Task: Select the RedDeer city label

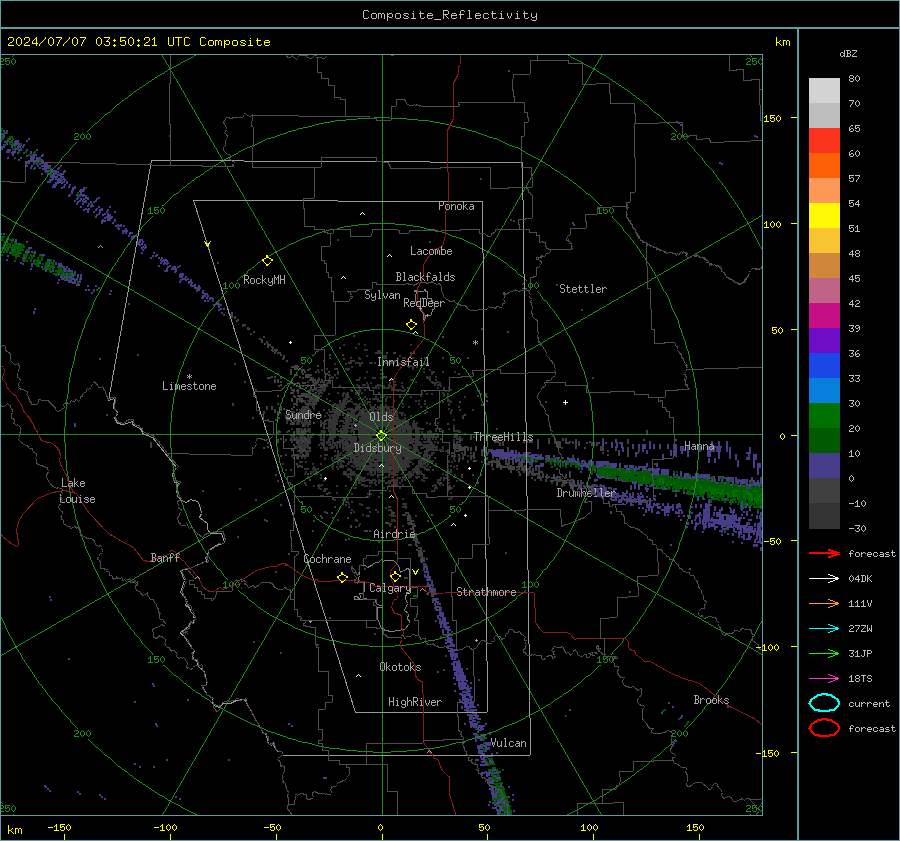Action: click(x=424, y=303)
